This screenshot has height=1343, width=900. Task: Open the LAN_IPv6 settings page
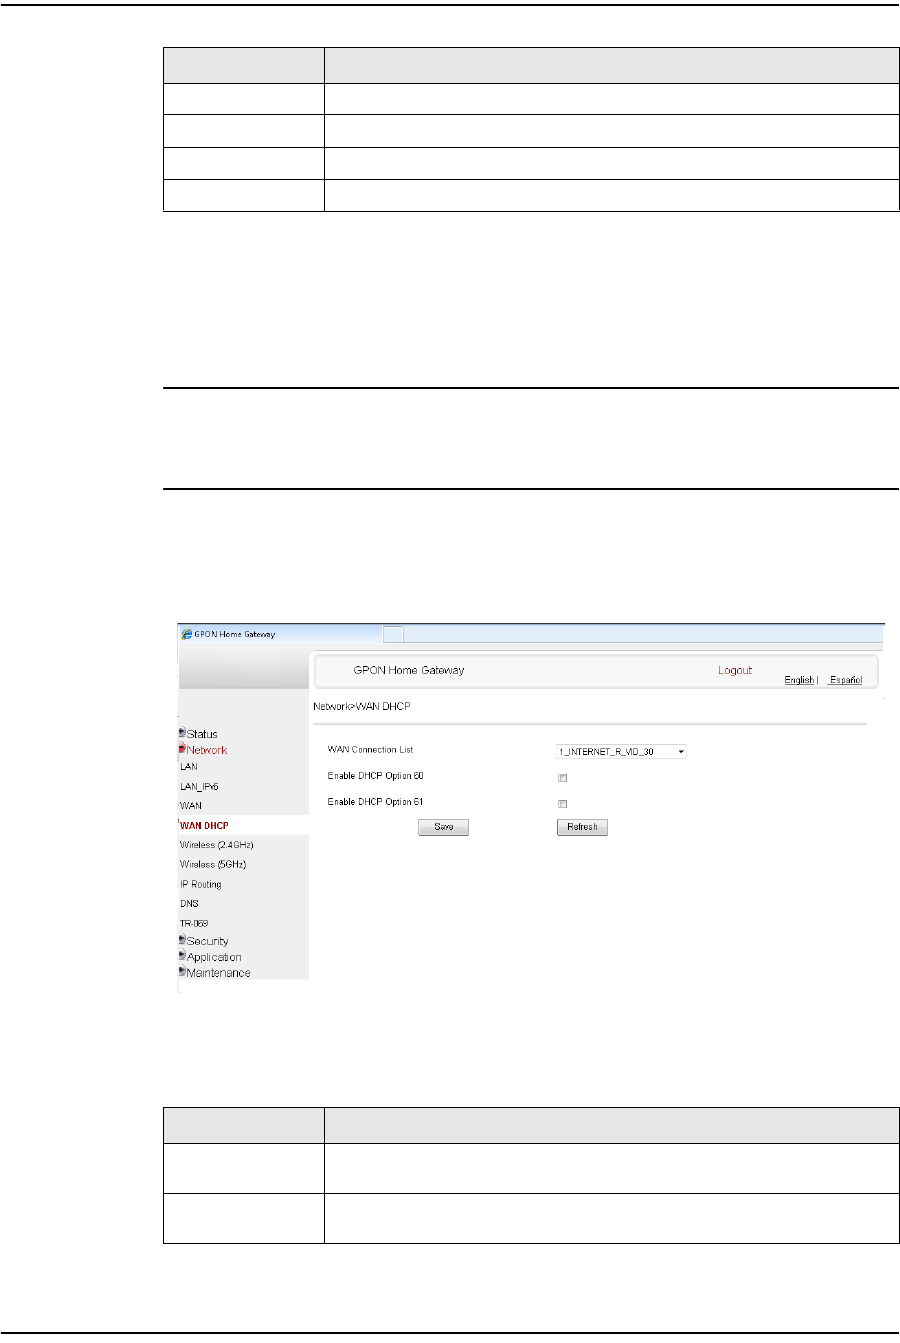[x=197, y=786]
